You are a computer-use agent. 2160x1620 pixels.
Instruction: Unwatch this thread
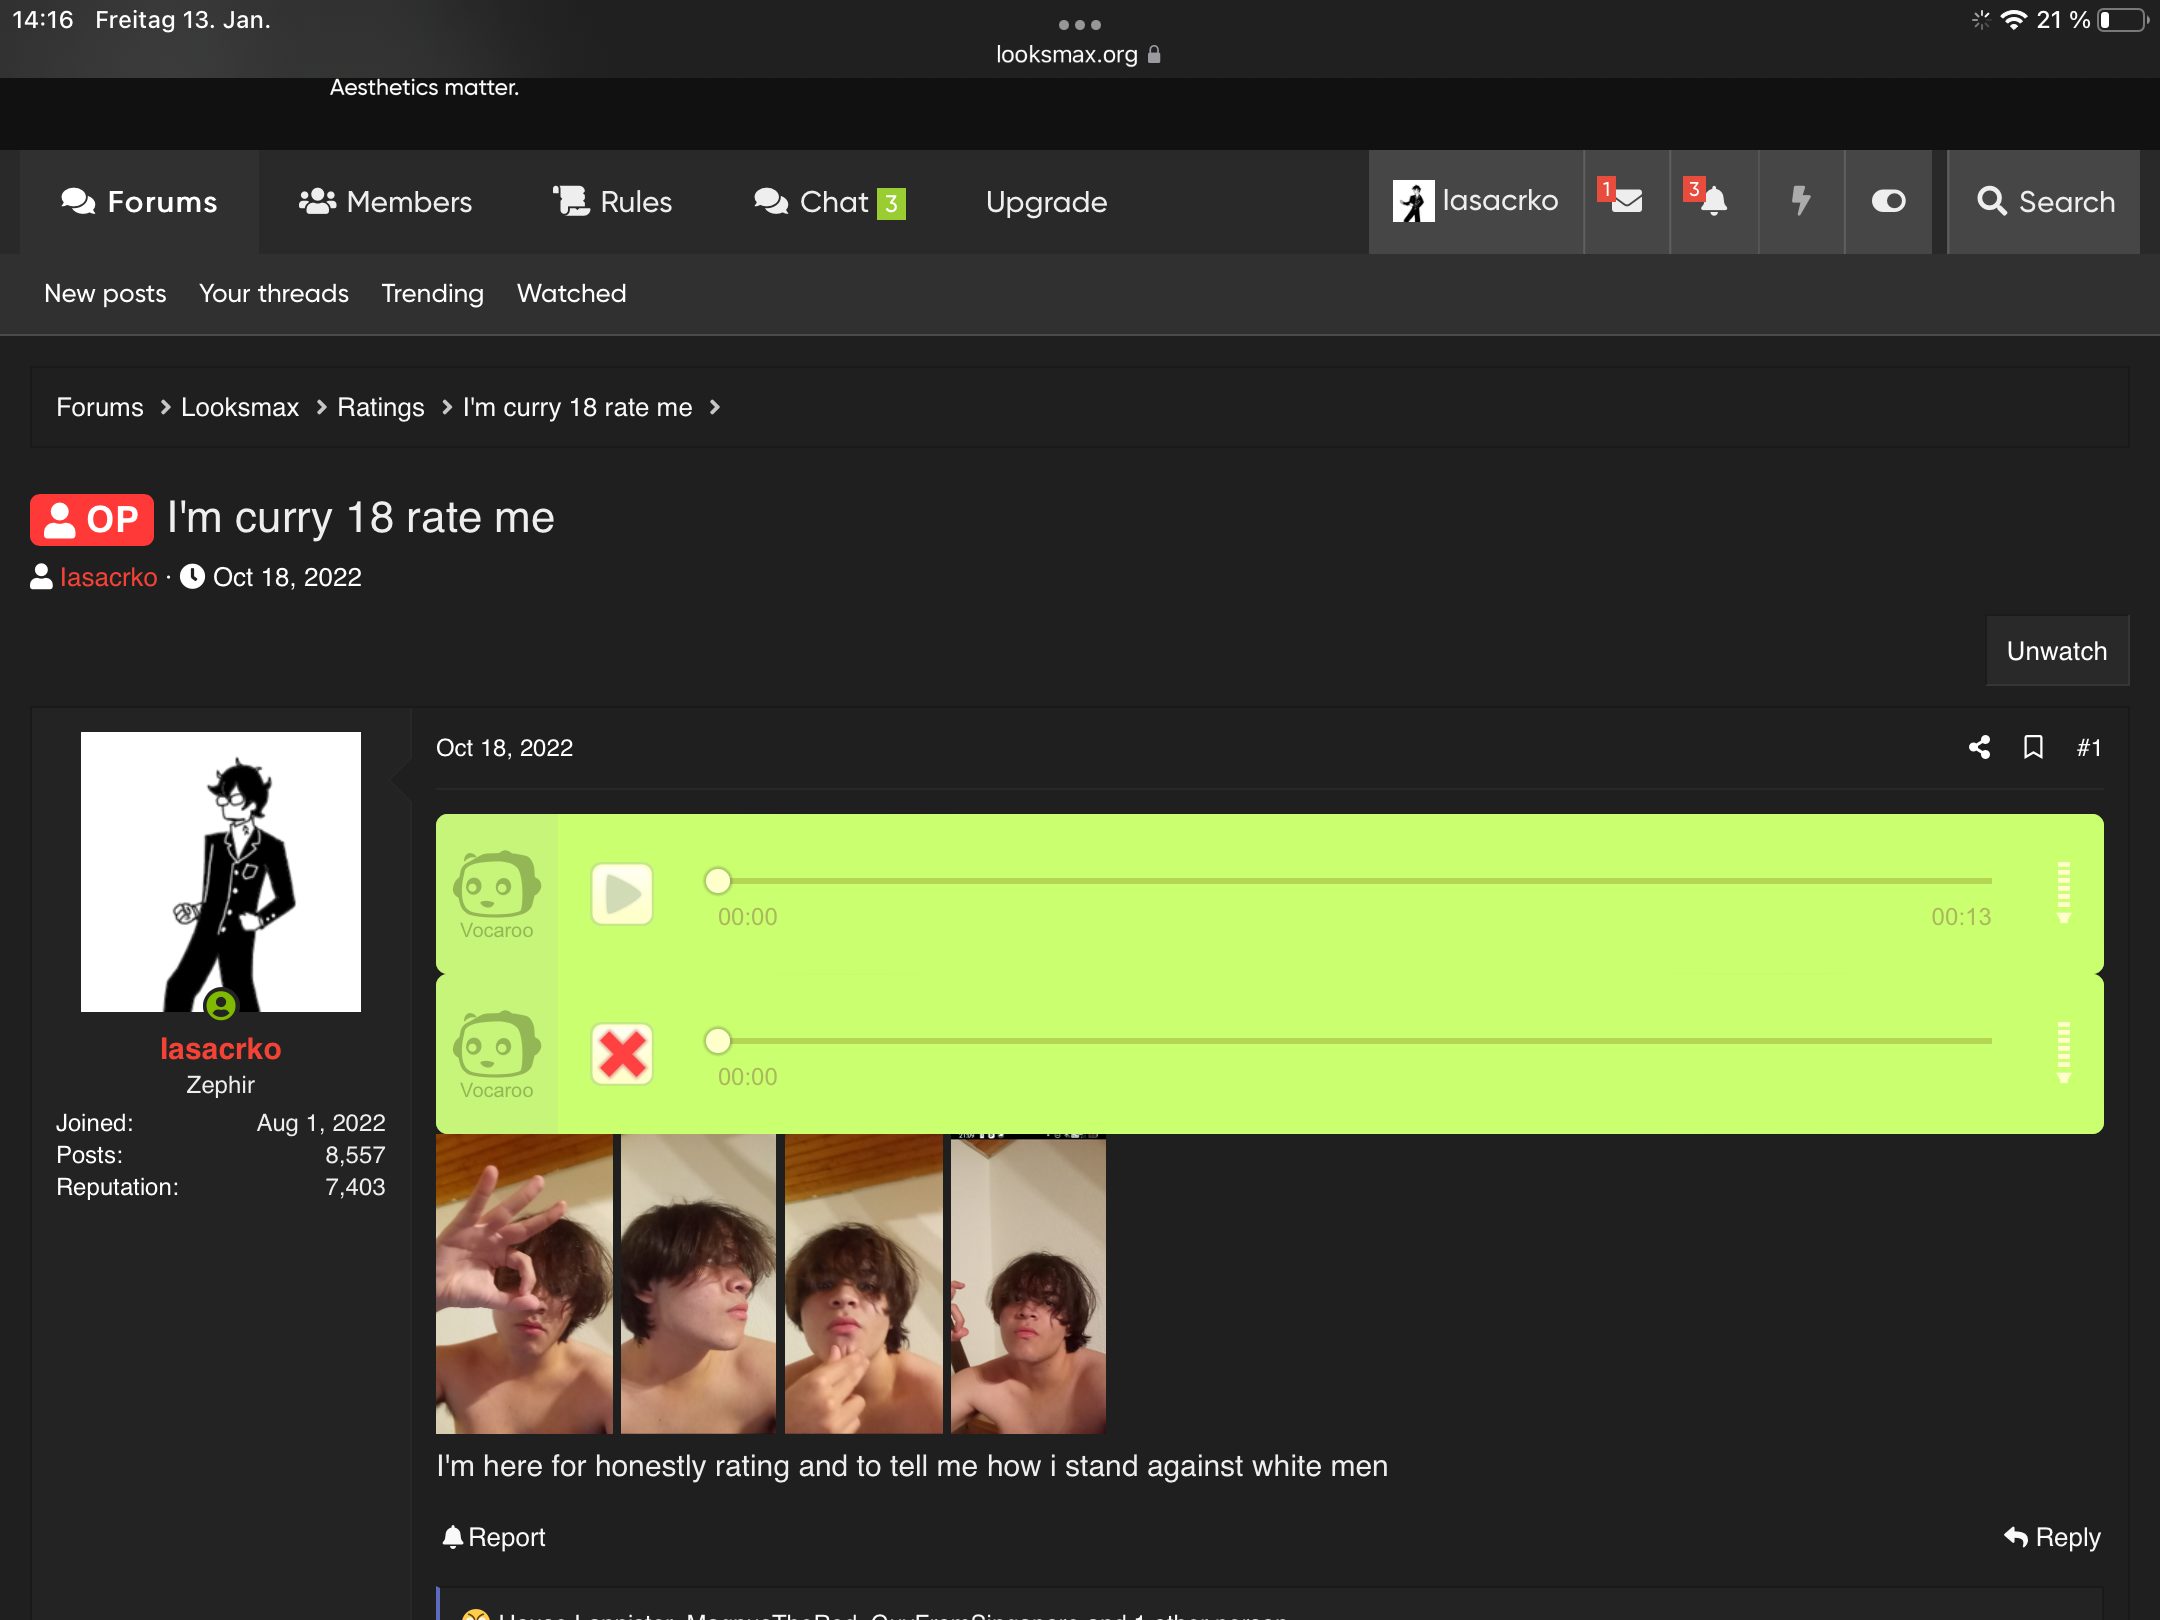[x=2057, y=651]
